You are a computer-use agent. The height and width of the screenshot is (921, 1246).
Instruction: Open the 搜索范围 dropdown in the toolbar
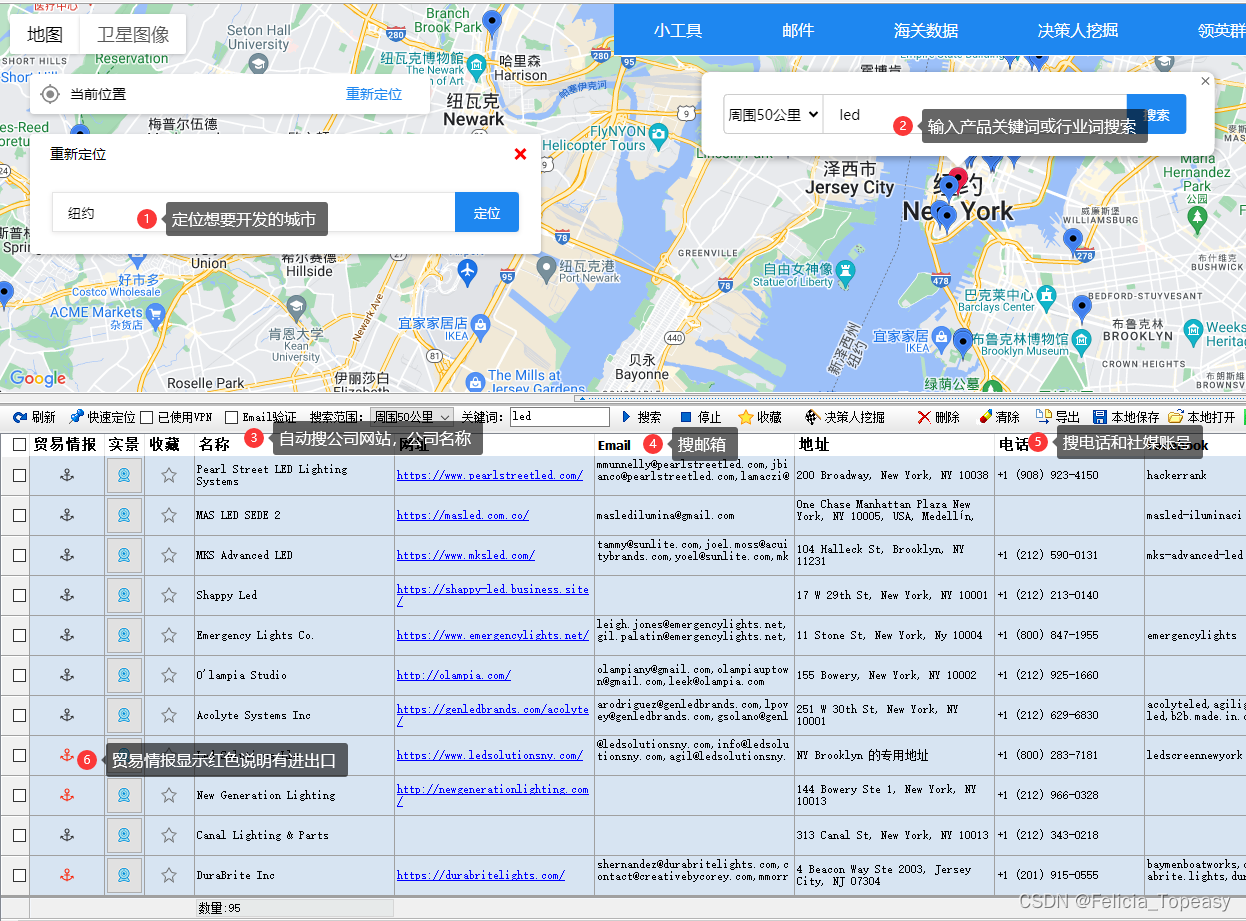pos(412,417)
